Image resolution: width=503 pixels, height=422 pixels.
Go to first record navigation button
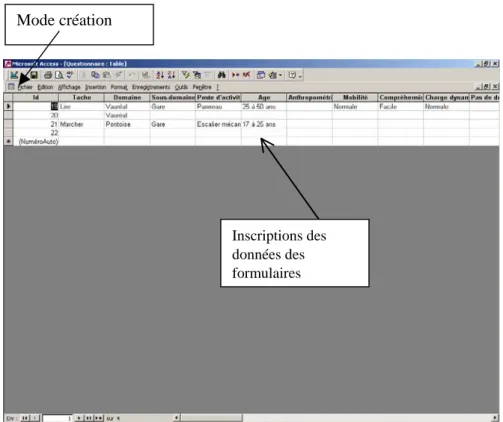click(25, 418)
